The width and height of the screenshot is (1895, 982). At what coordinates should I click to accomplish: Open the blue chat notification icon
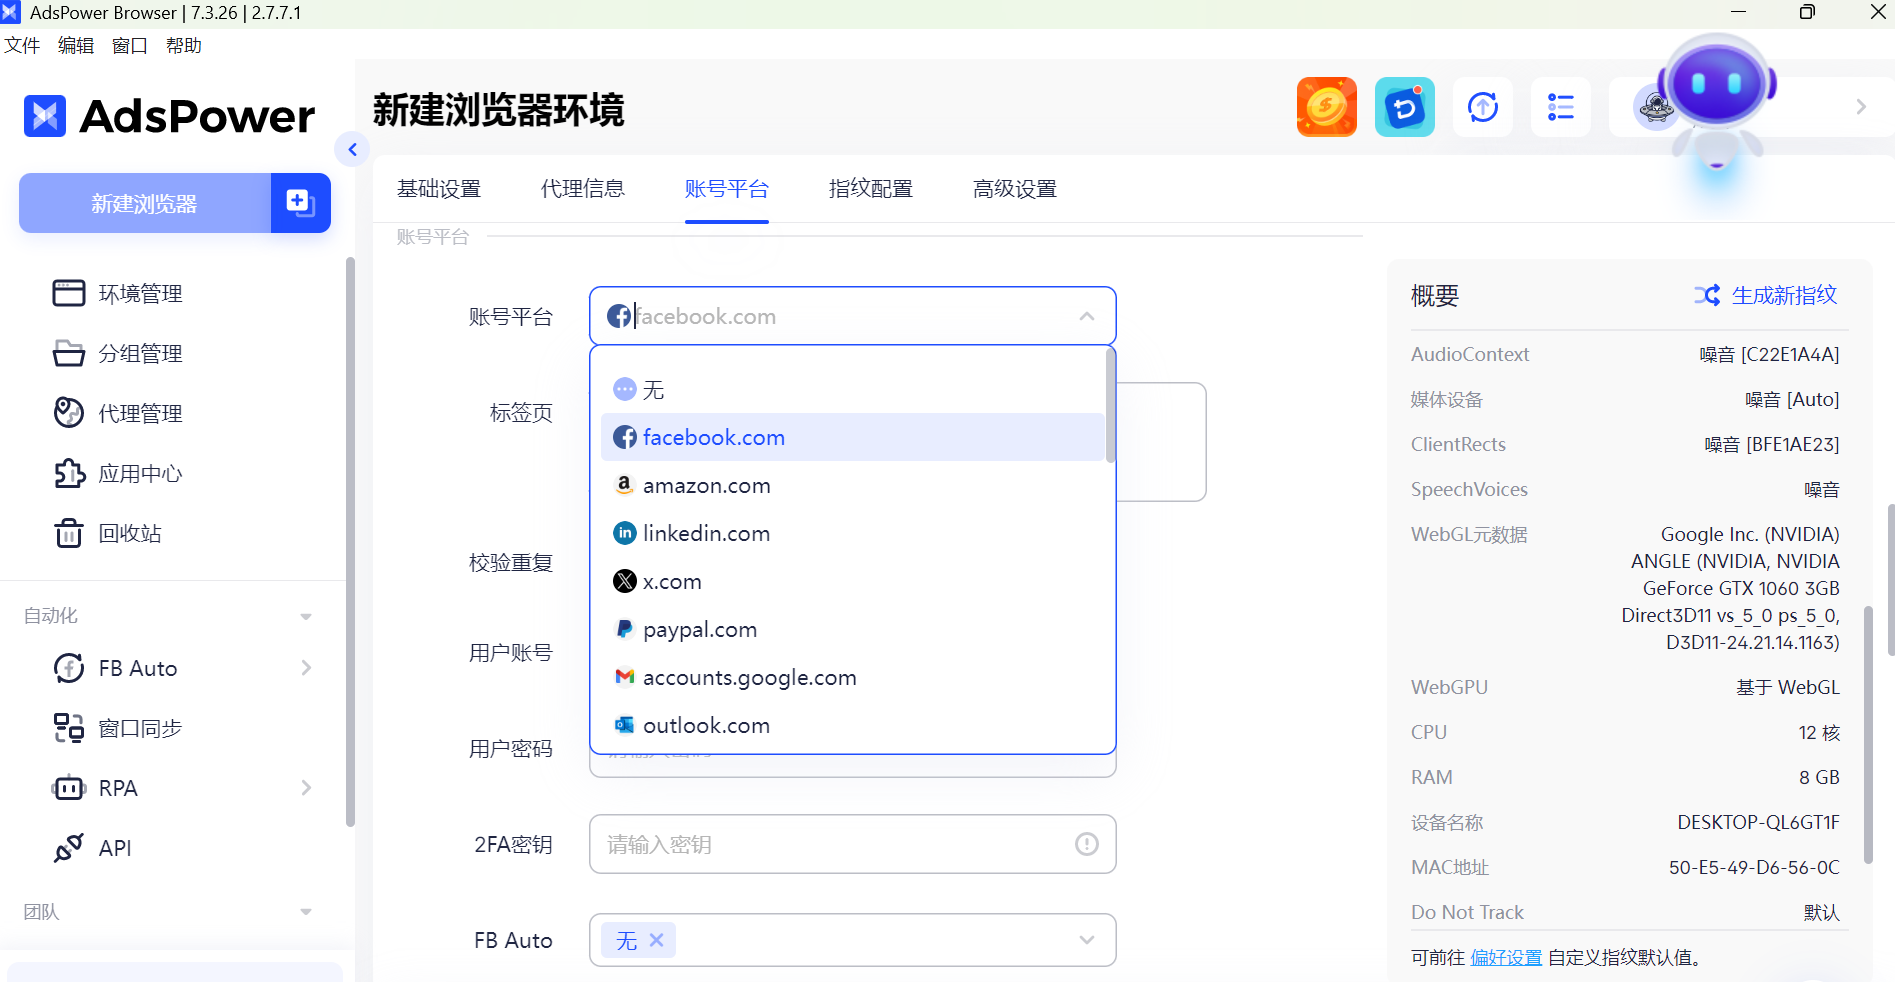[x=1405, y=107]
